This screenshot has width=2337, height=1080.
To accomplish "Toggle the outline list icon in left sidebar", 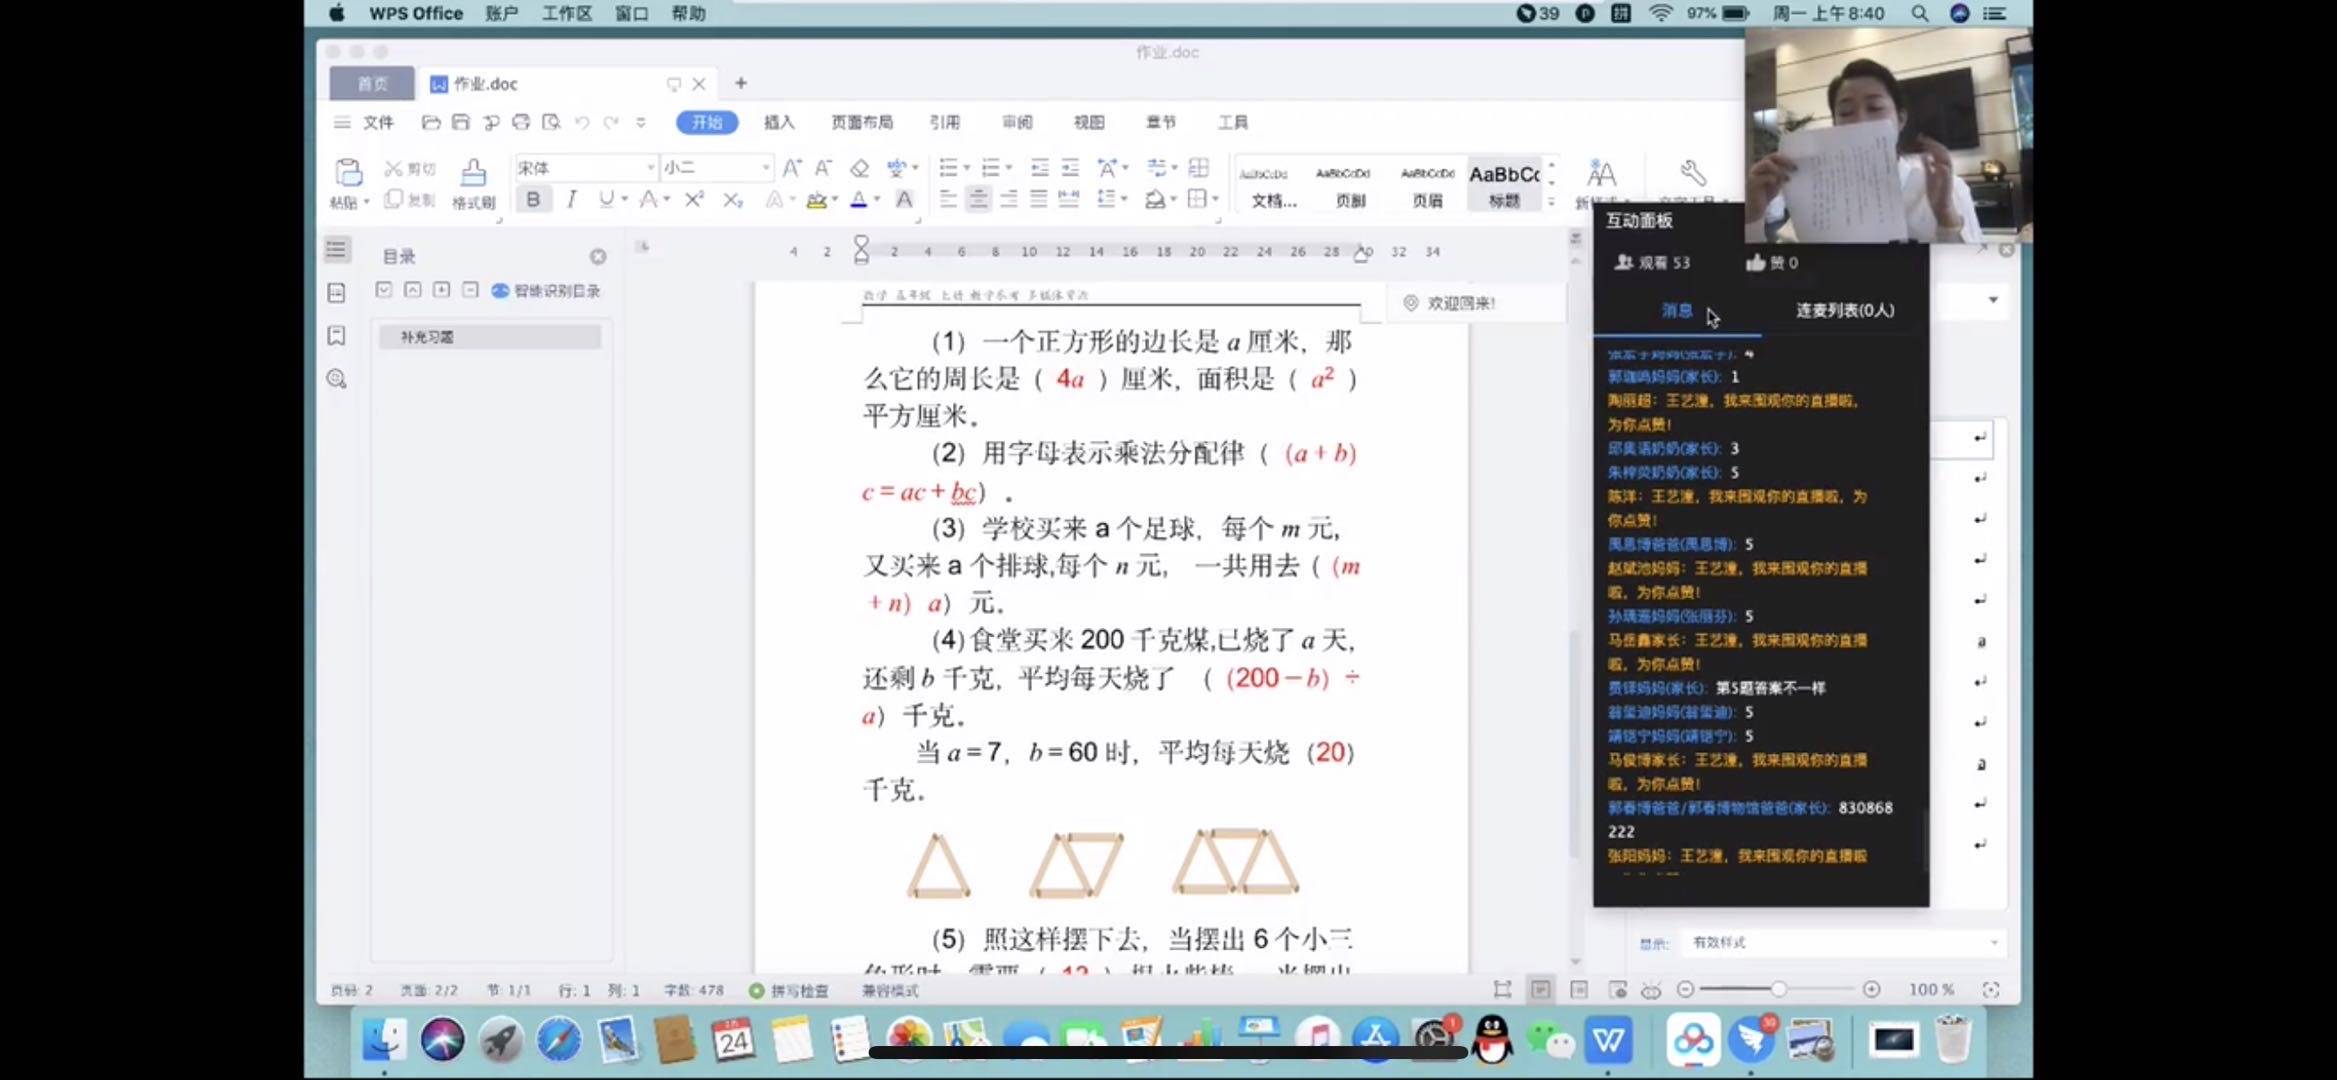I will [337, 250].
